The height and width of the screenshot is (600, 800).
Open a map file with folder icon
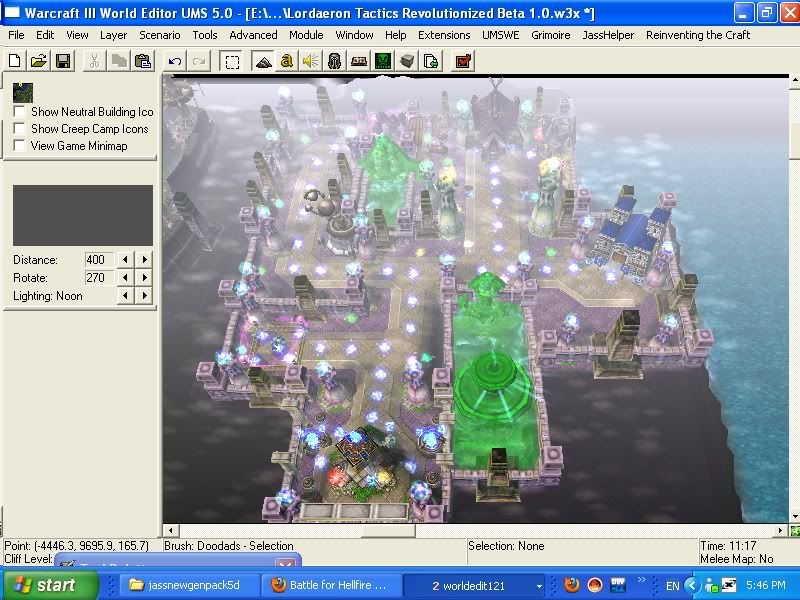tap(39, 61)
